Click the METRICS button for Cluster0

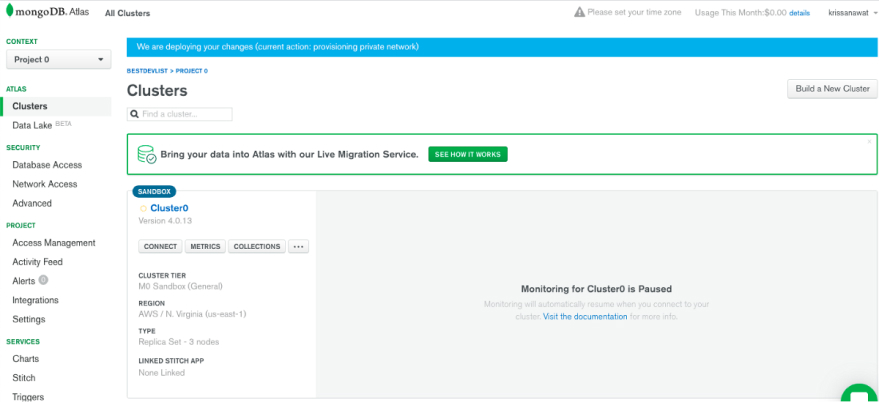coord(205,246)
